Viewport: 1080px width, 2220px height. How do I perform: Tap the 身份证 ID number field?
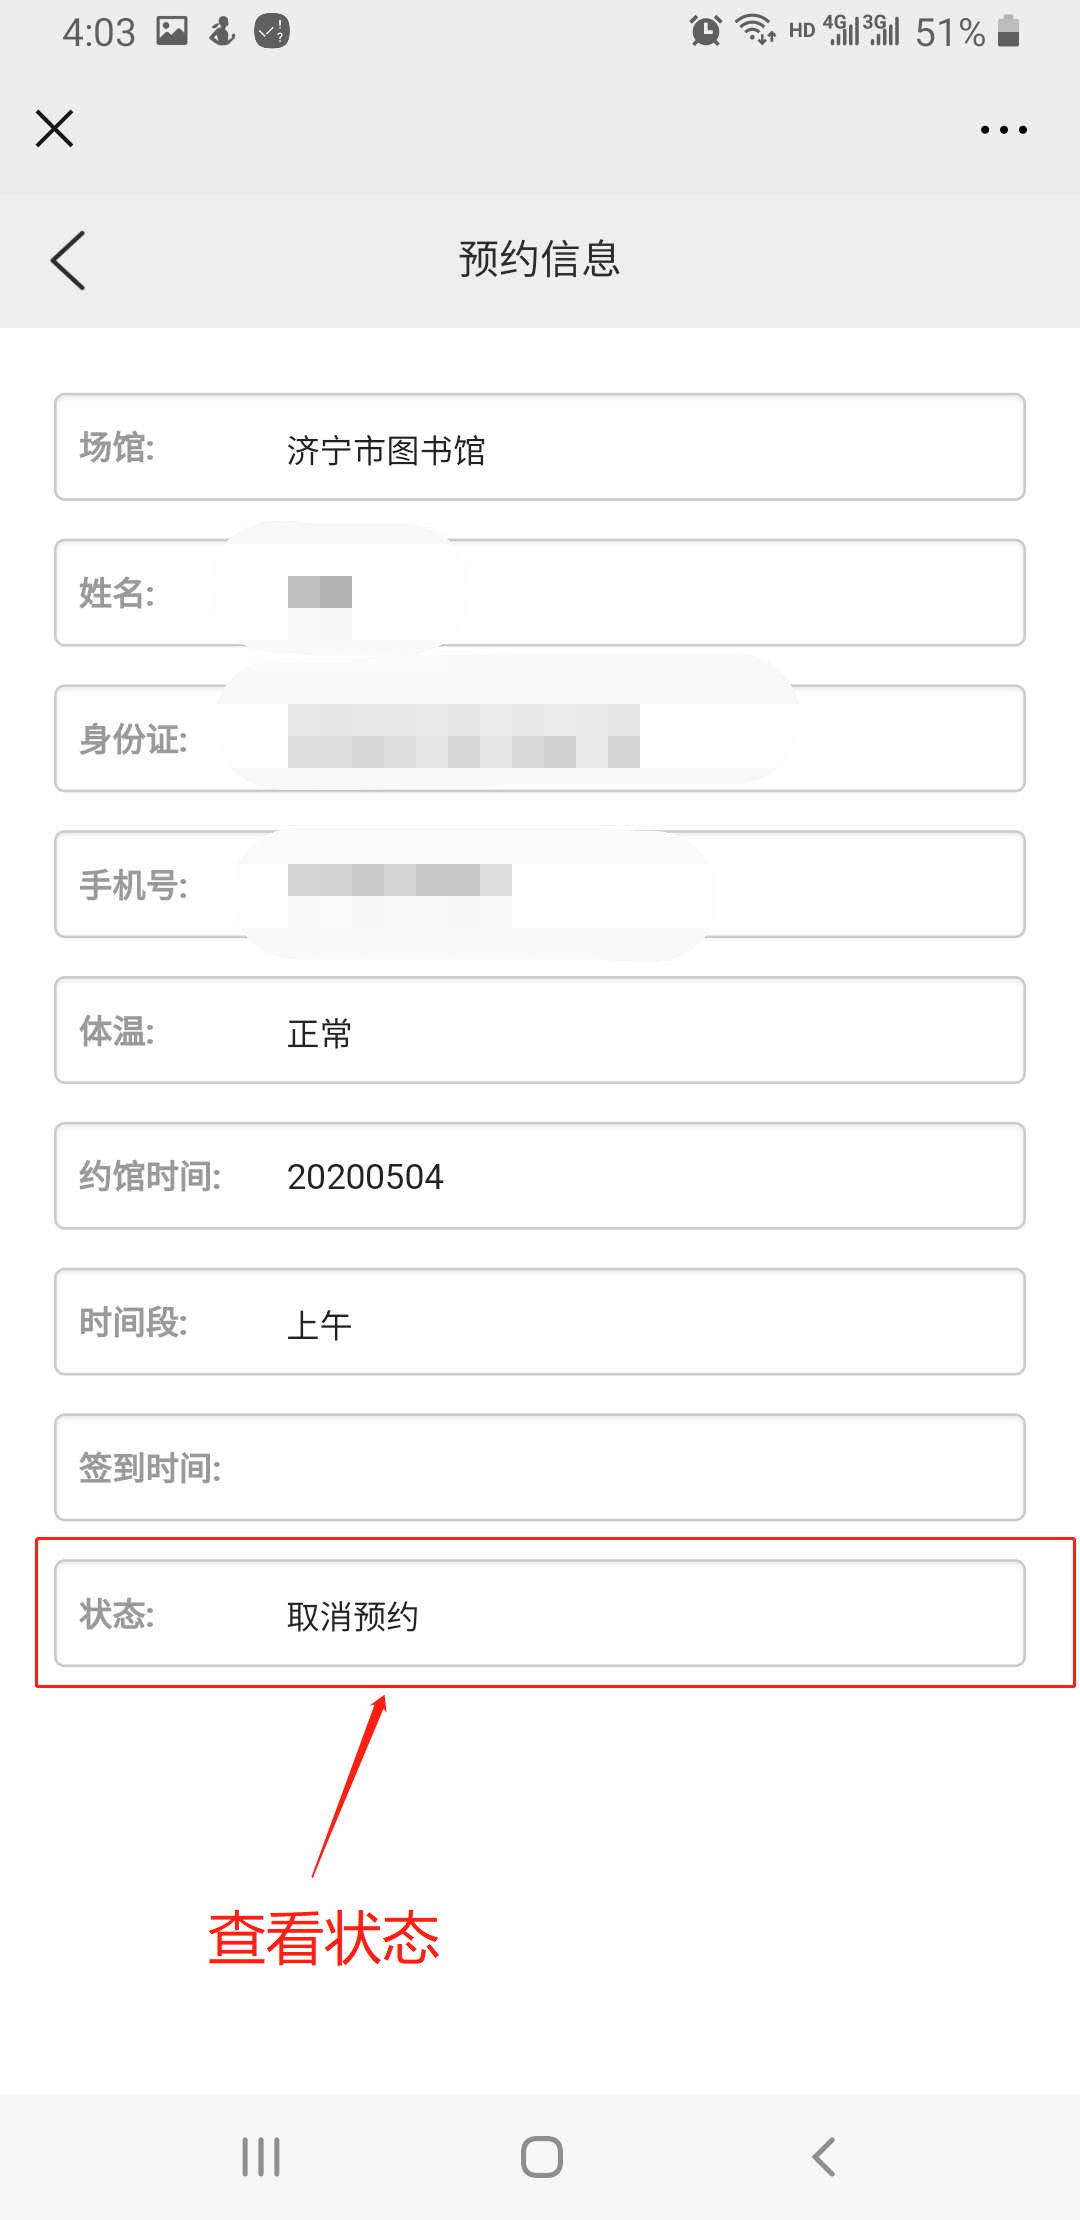pos(540,739)
